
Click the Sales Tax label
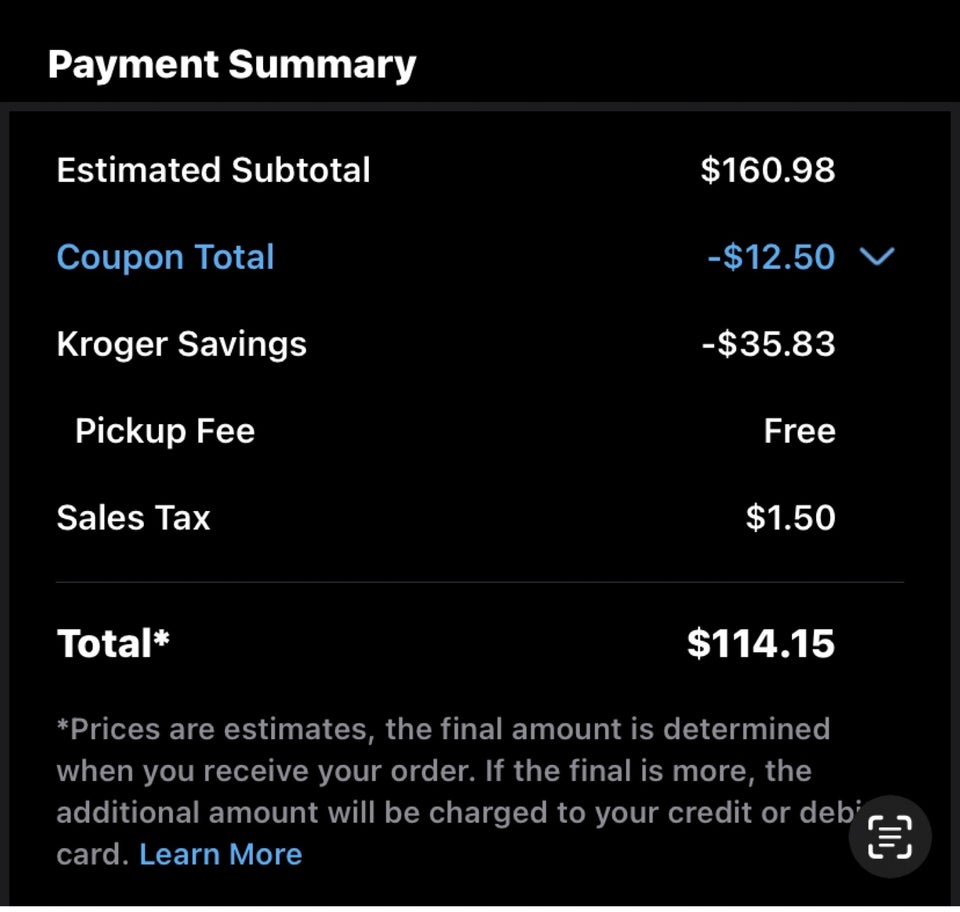pos(133,518)
